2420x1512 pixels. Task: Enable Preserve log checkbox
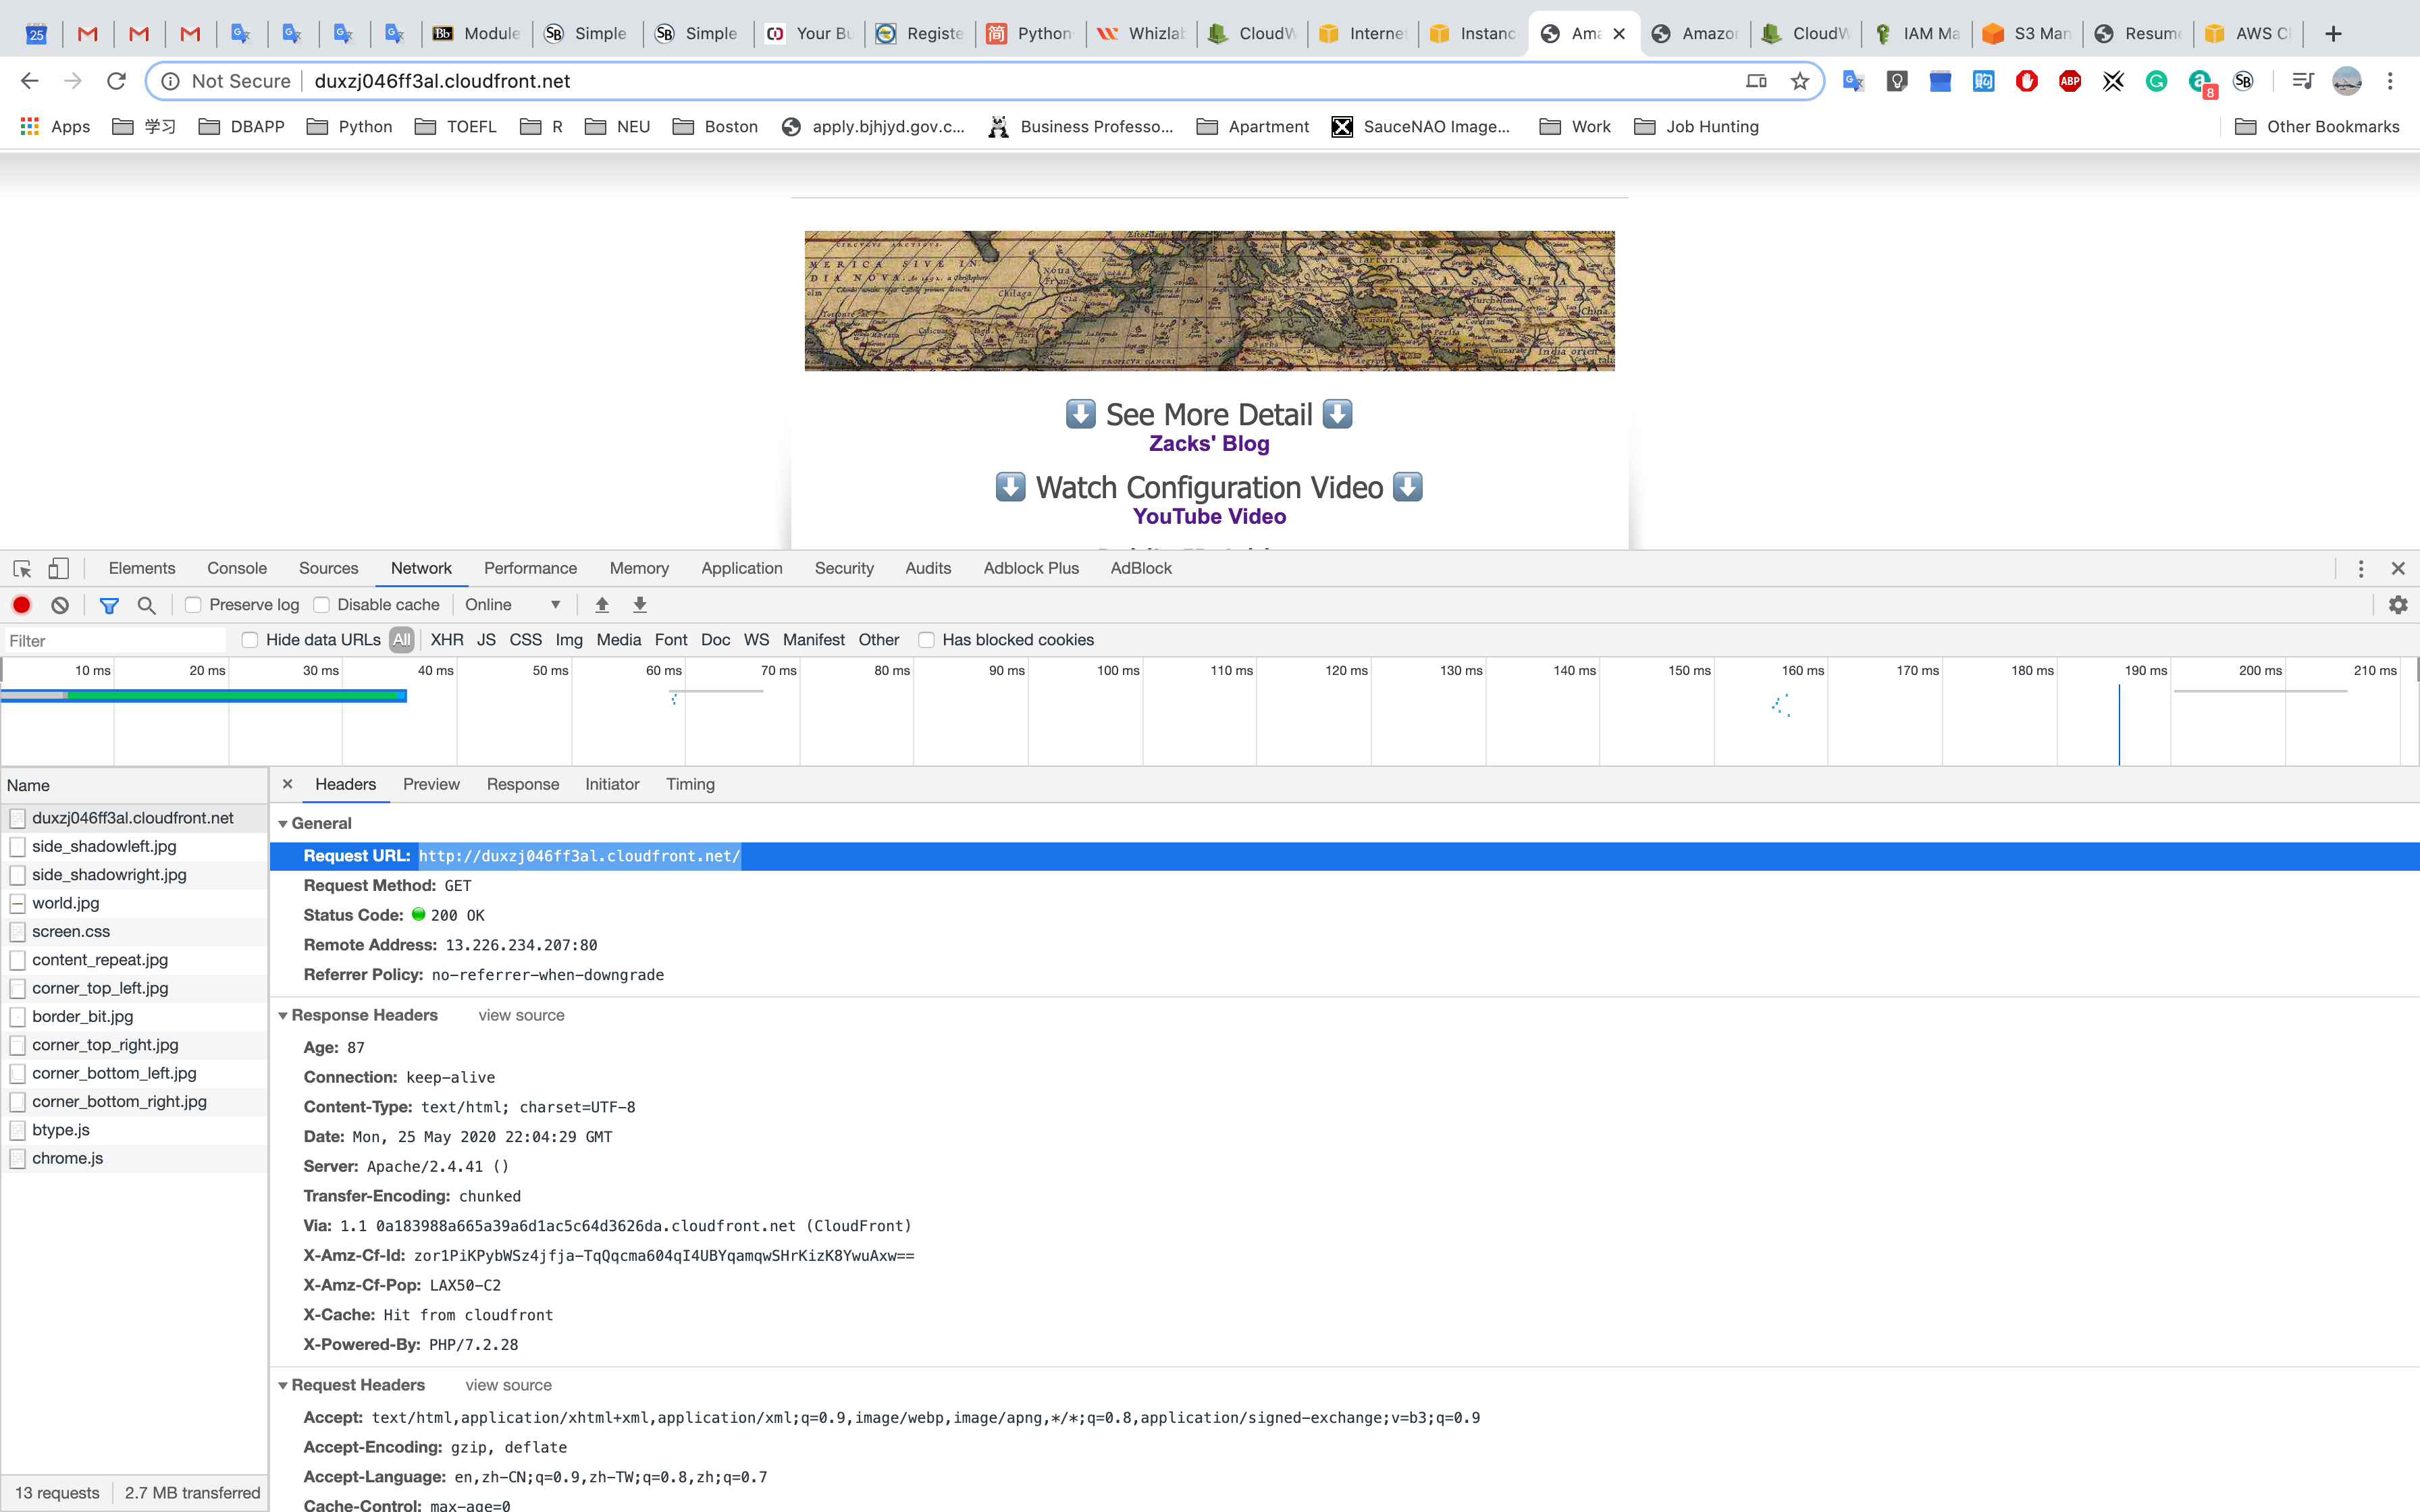[x=194, y=605]
